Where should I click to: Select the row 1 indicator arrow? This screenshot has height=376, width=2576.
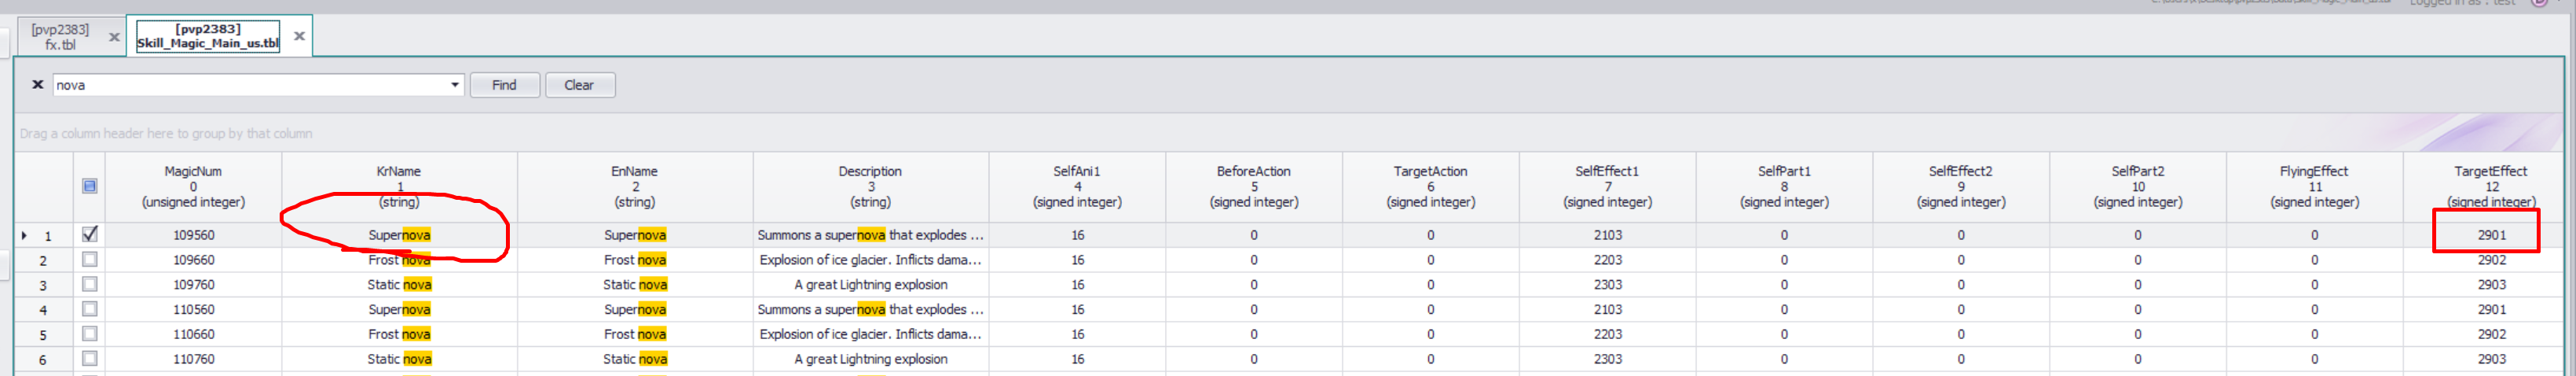(x=24, y=236)
